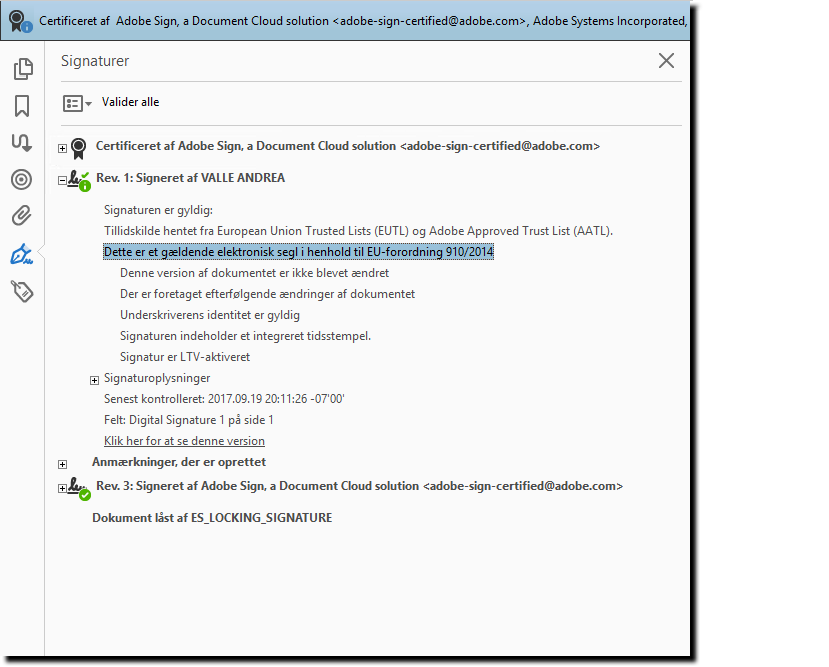This screenshot has height=667, width=829.
Task: Select 'Anmærkninger, der er oprettet' row
Action: tap(179, 462)
